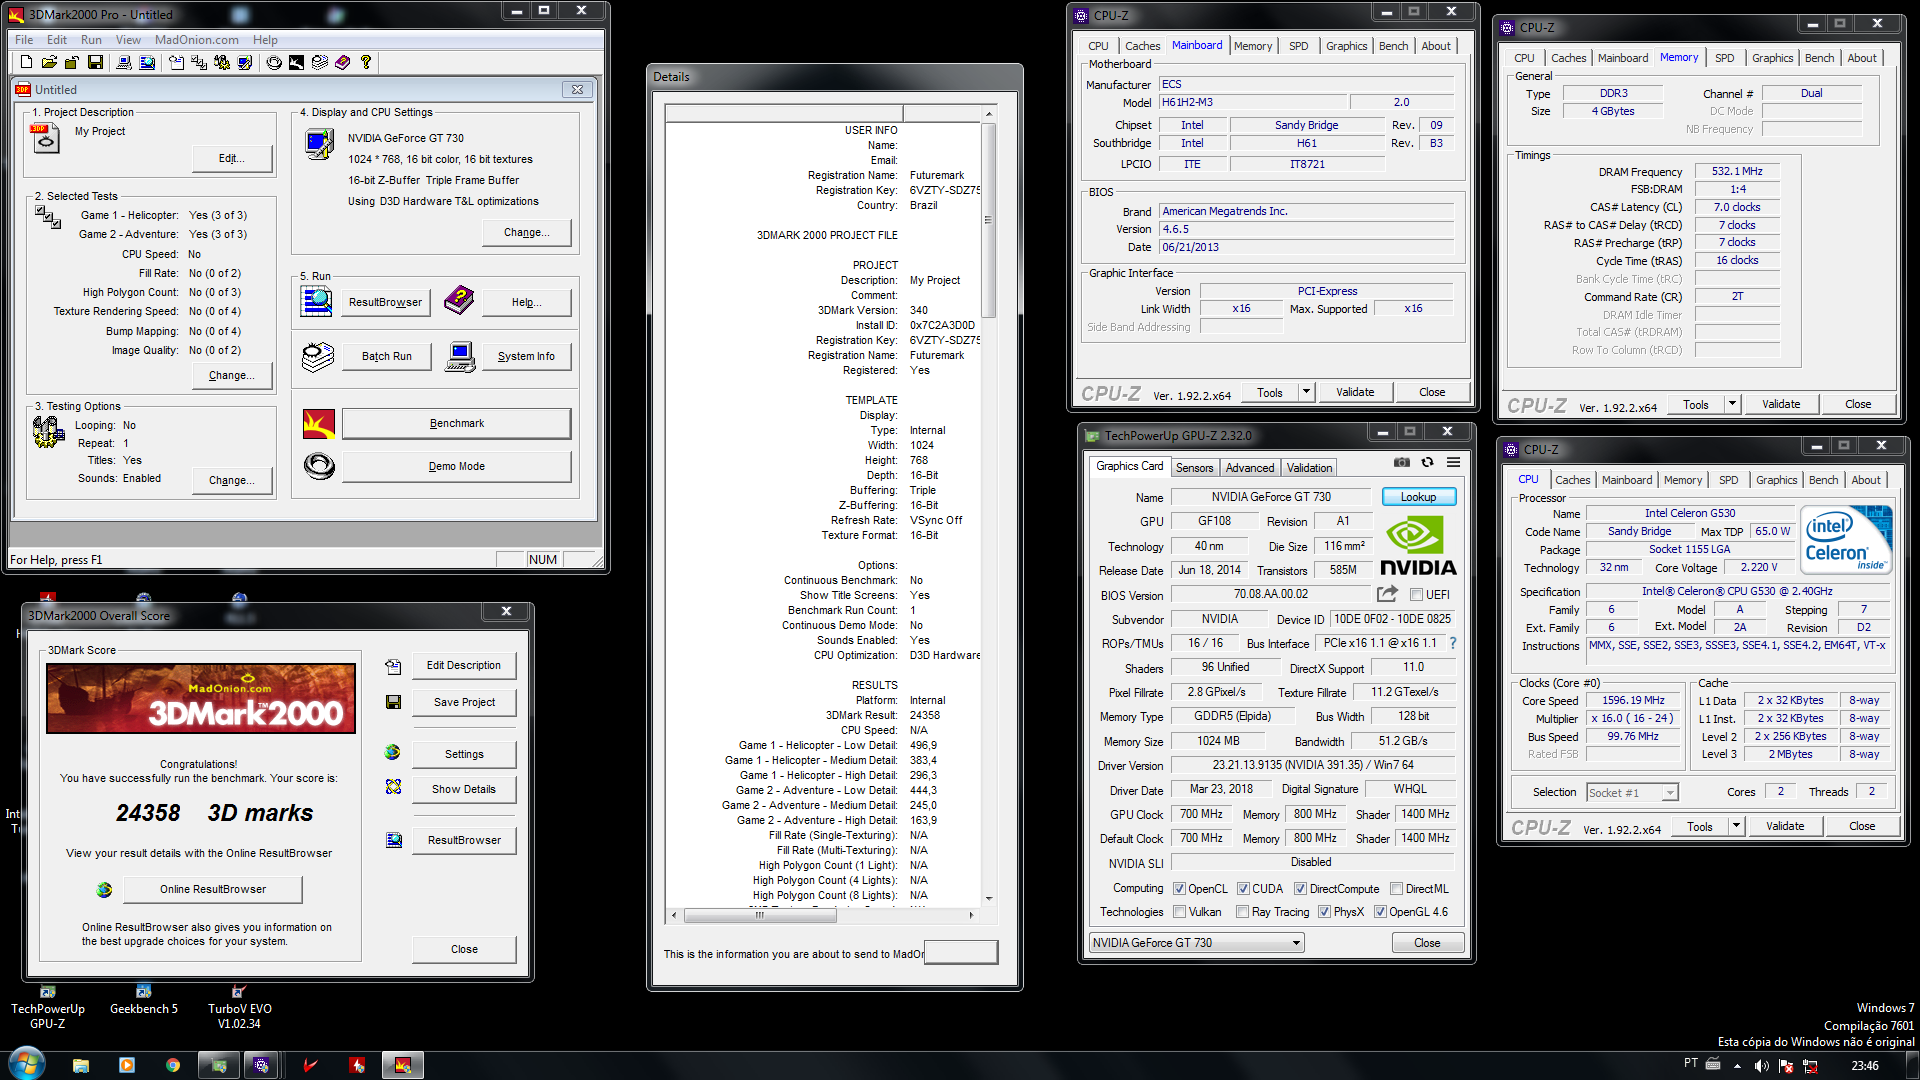Viewport: 1920px width, 1080px height.
Task: Click the System Info button
Action: [x=526, y=357]
